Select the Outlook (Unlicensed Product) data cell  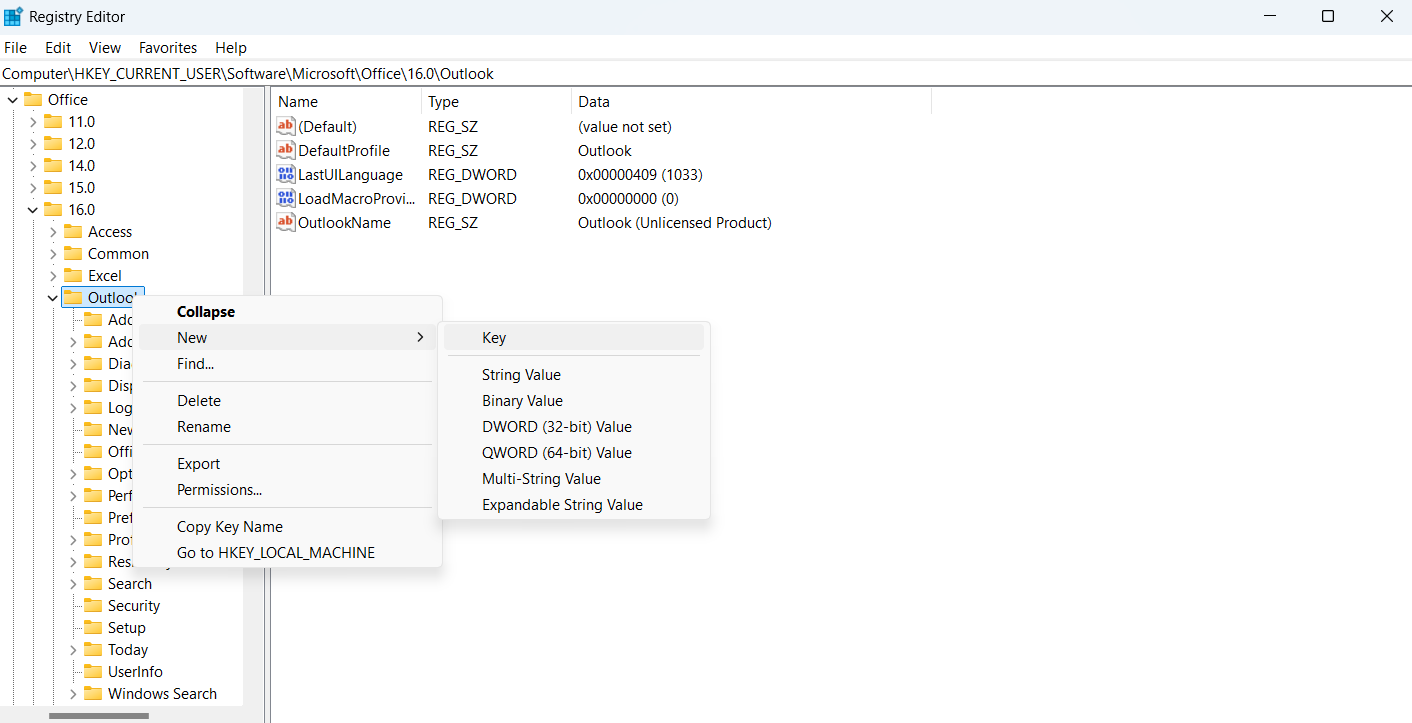point(675,223)
